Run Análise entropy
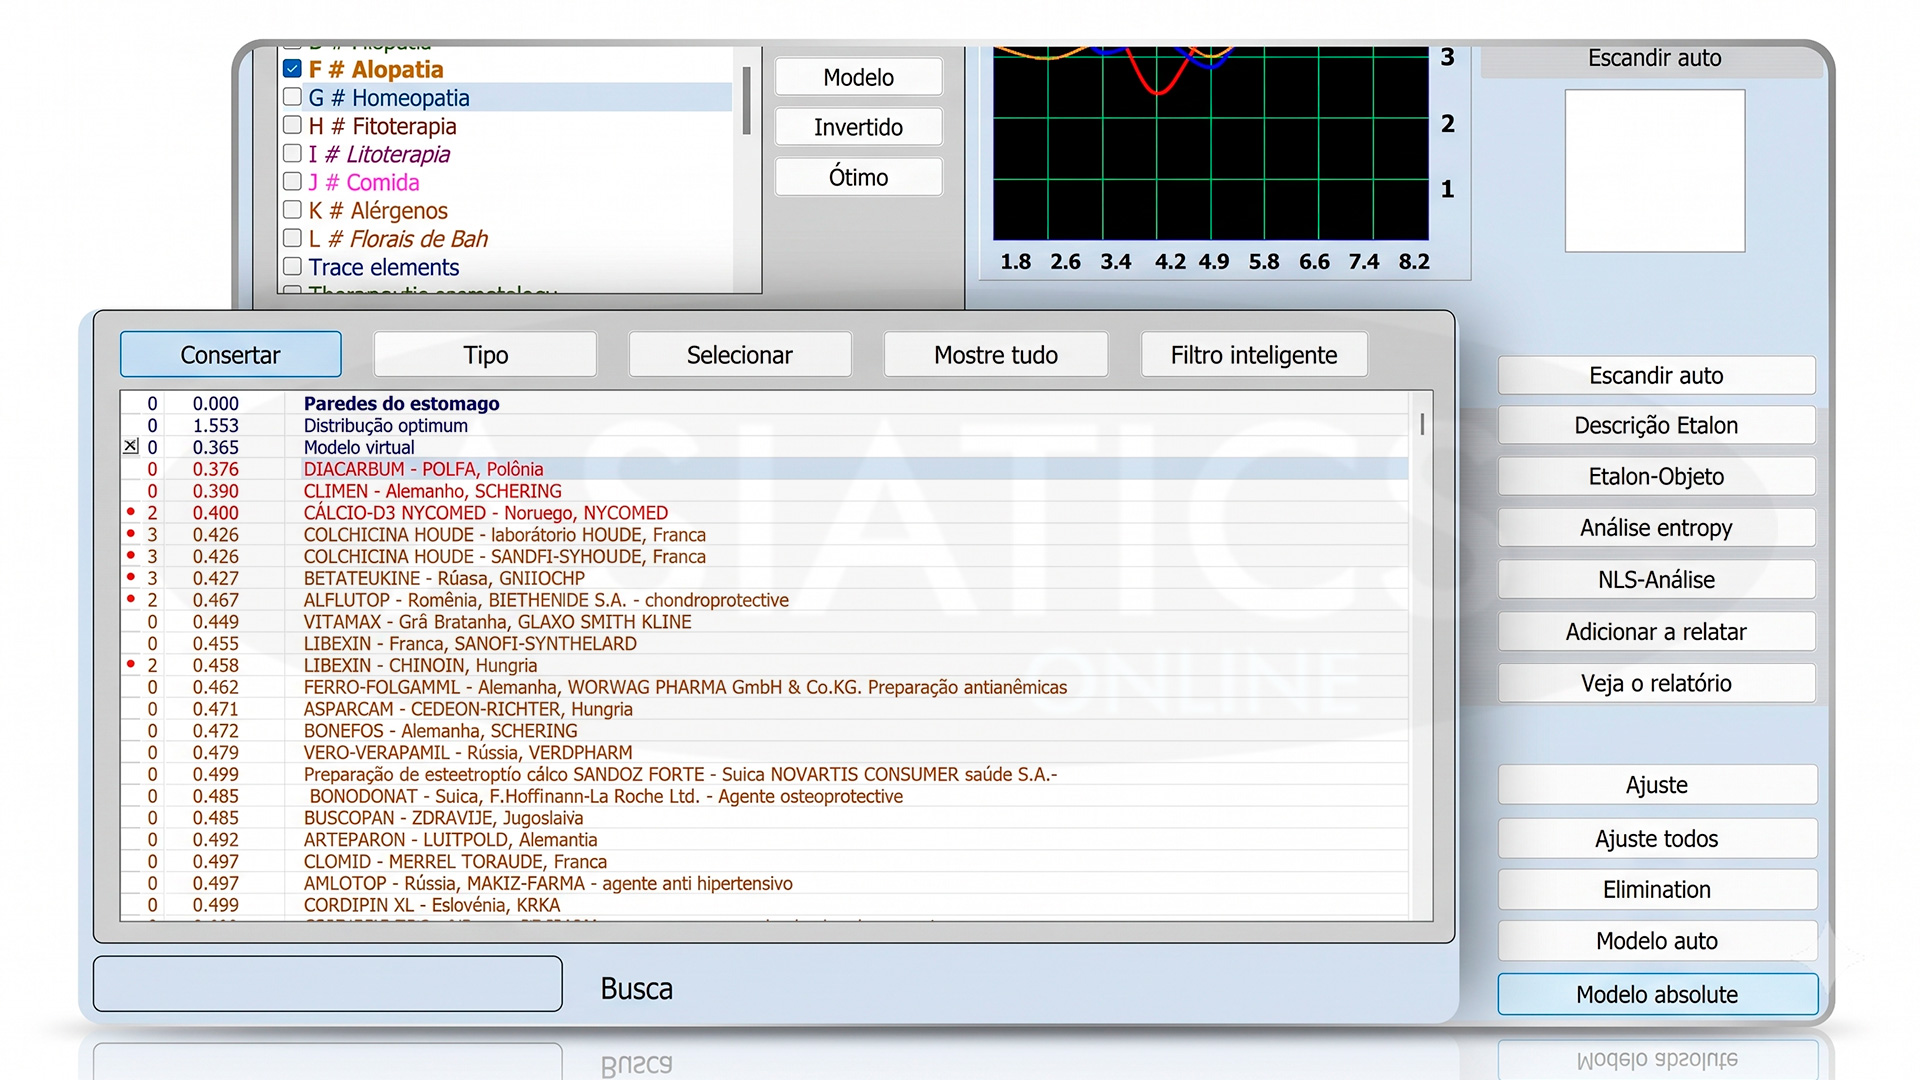 (x=1656, y=528)
